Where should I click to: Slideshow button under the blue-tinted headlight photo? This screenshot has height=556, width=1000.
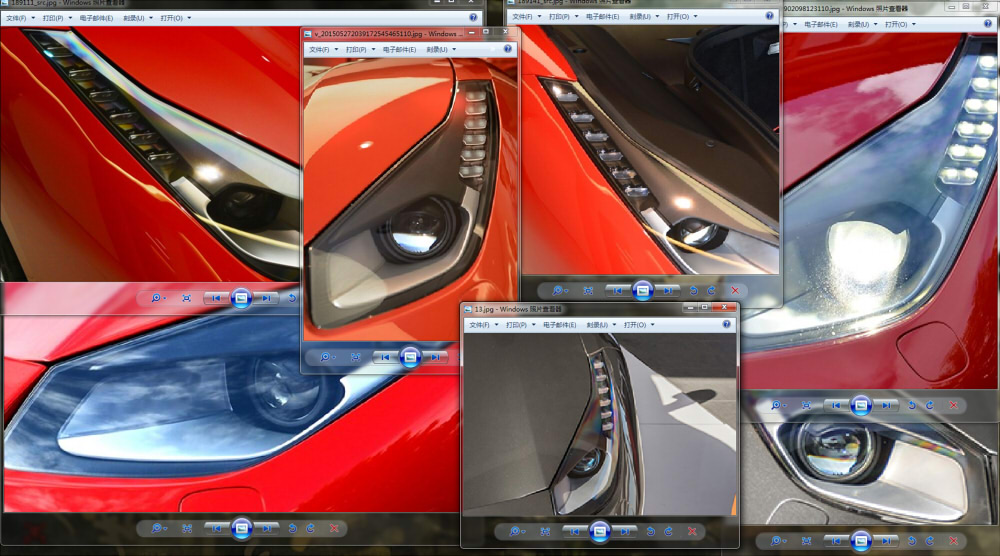tap(241, 528)
